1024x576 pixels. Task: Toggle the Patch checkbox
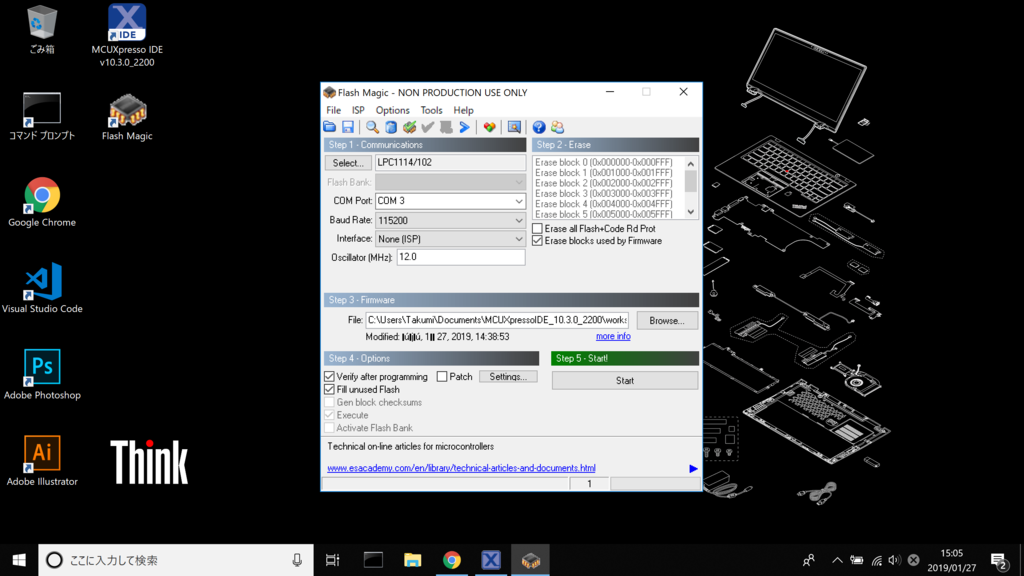coord(442,377)
